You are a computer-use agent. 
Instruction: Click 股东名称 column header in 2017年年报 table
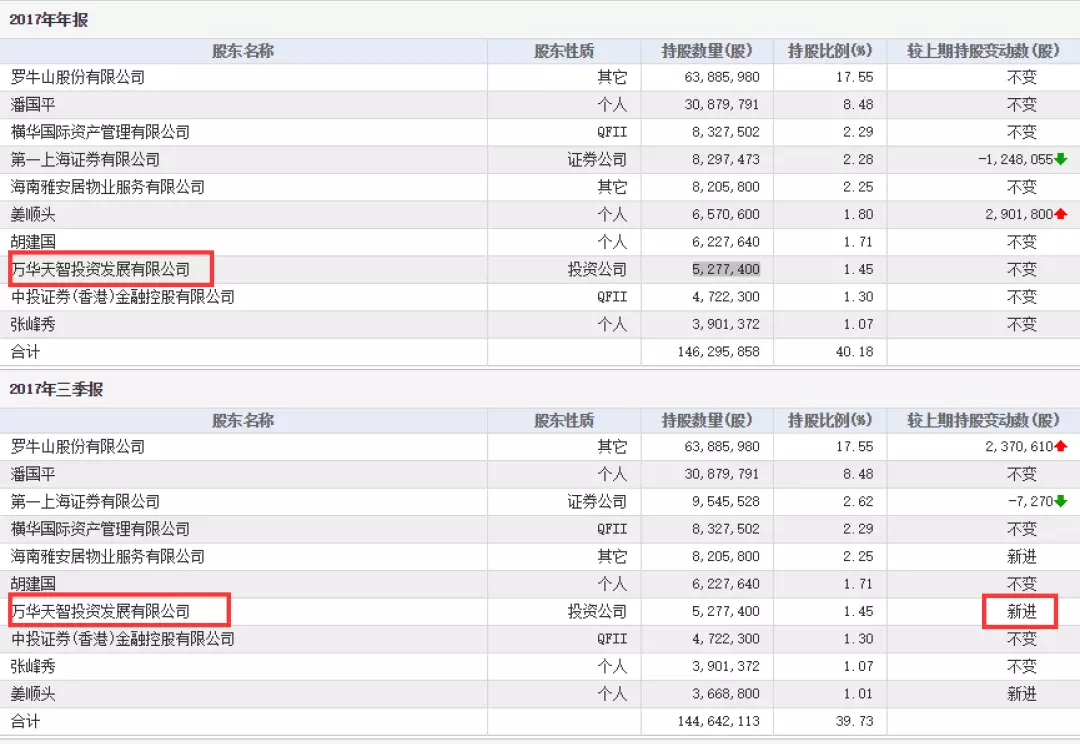(243, 51)
